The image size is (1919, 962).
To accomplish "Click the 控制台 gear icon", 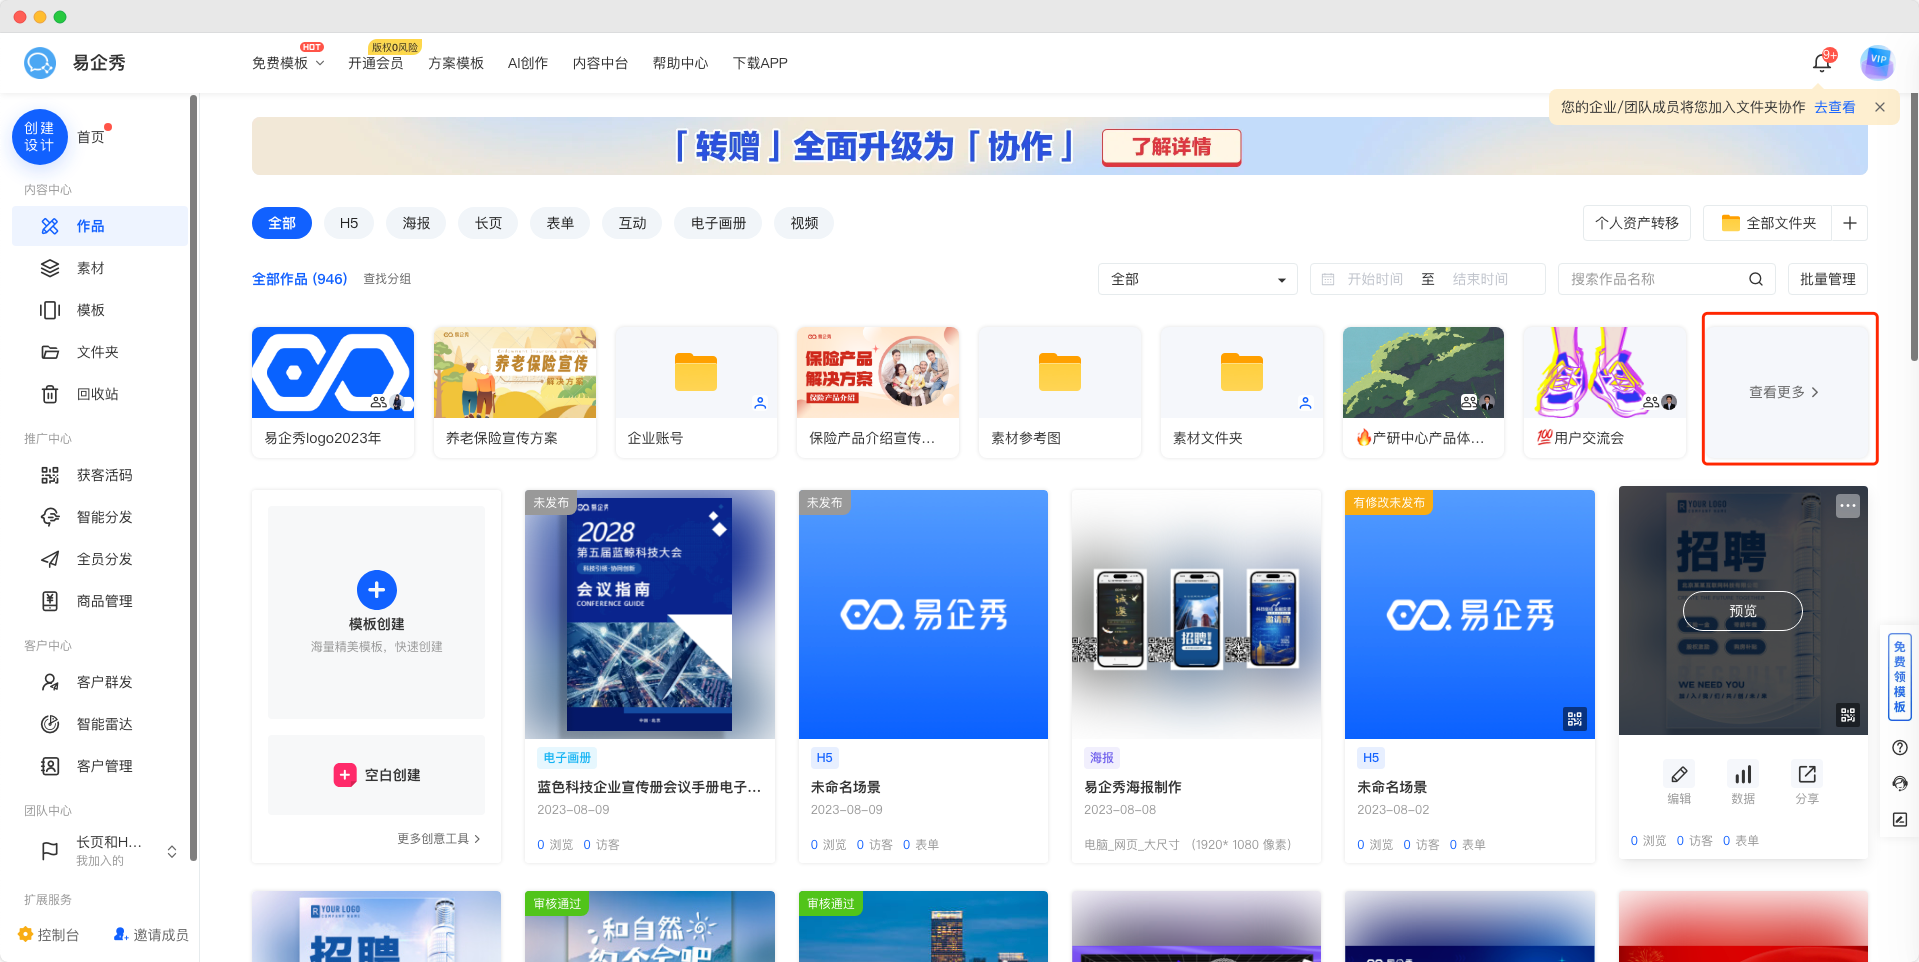I will point(26,934).
